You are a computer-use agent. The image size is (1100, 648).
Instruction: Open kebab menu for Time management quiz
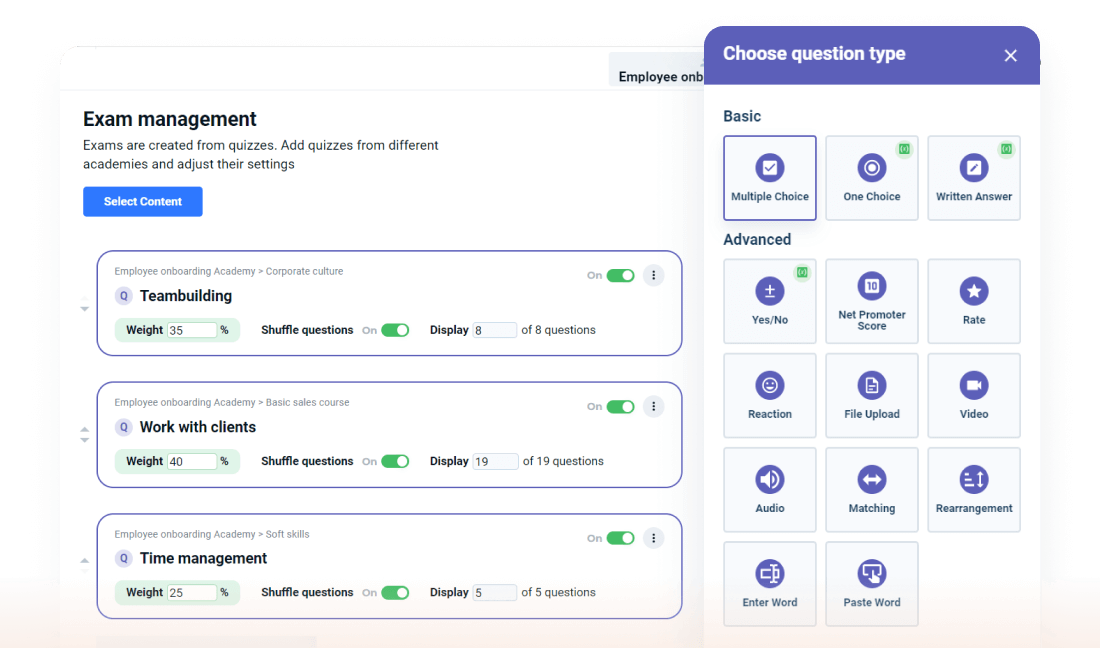[653, 538]
